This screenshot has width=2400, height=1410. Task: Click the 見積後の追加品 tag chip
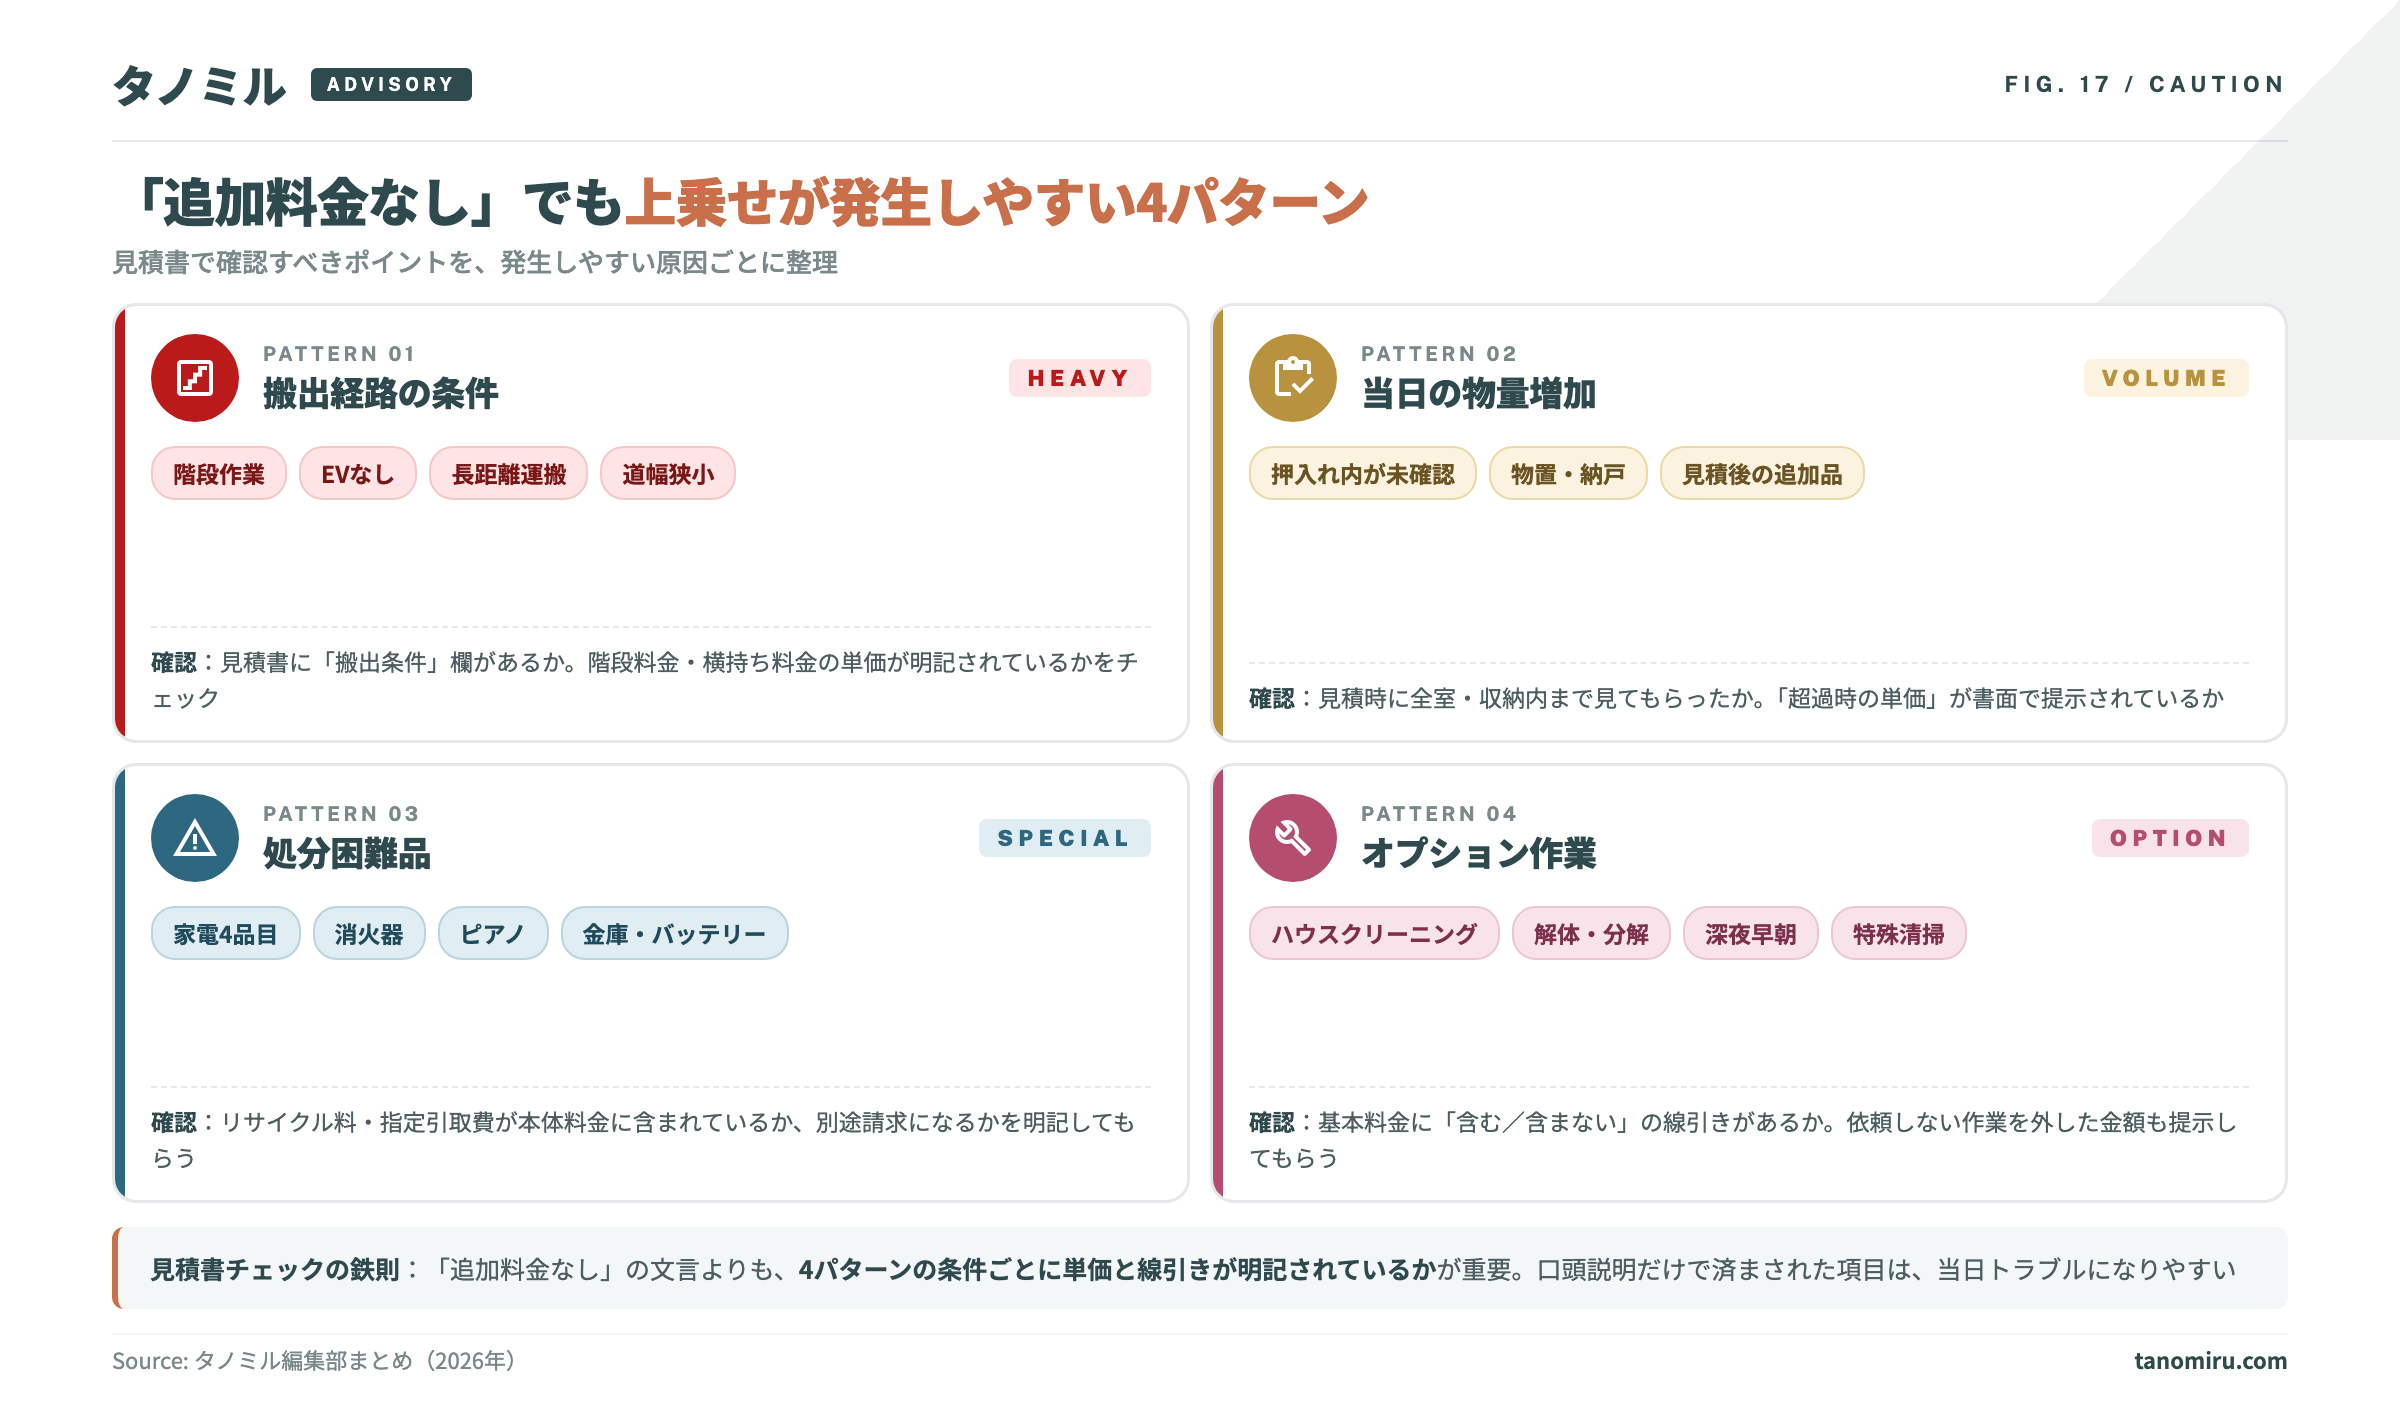(x=1761, y=474)
